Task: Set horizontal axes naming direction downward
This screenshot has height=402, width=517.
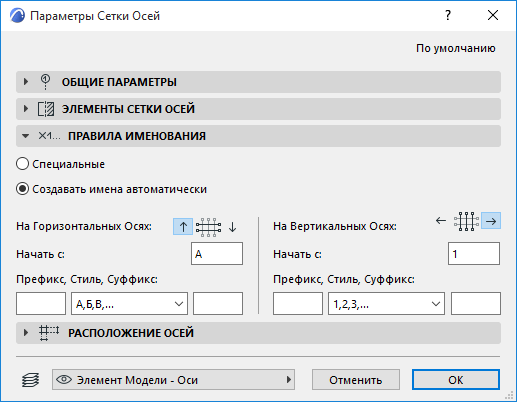Action: [233, 227]
